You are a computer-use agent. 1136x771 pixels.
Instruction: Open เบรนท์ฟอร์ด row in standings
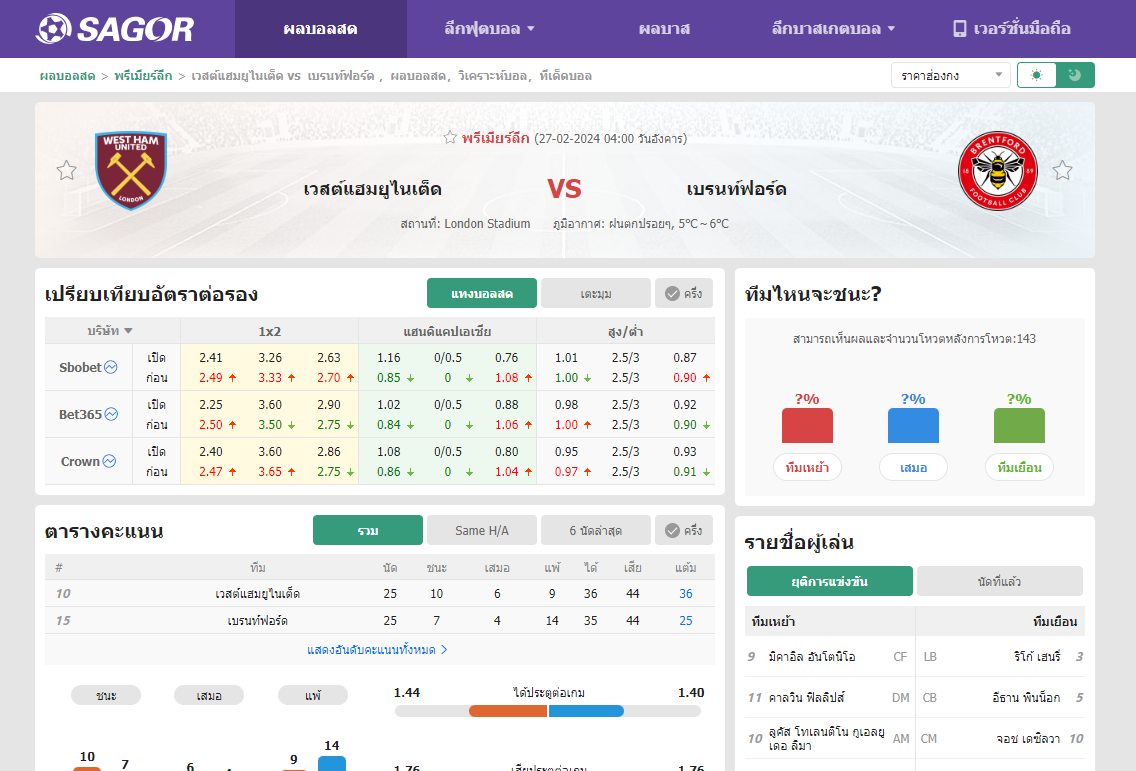click(380, 620)
